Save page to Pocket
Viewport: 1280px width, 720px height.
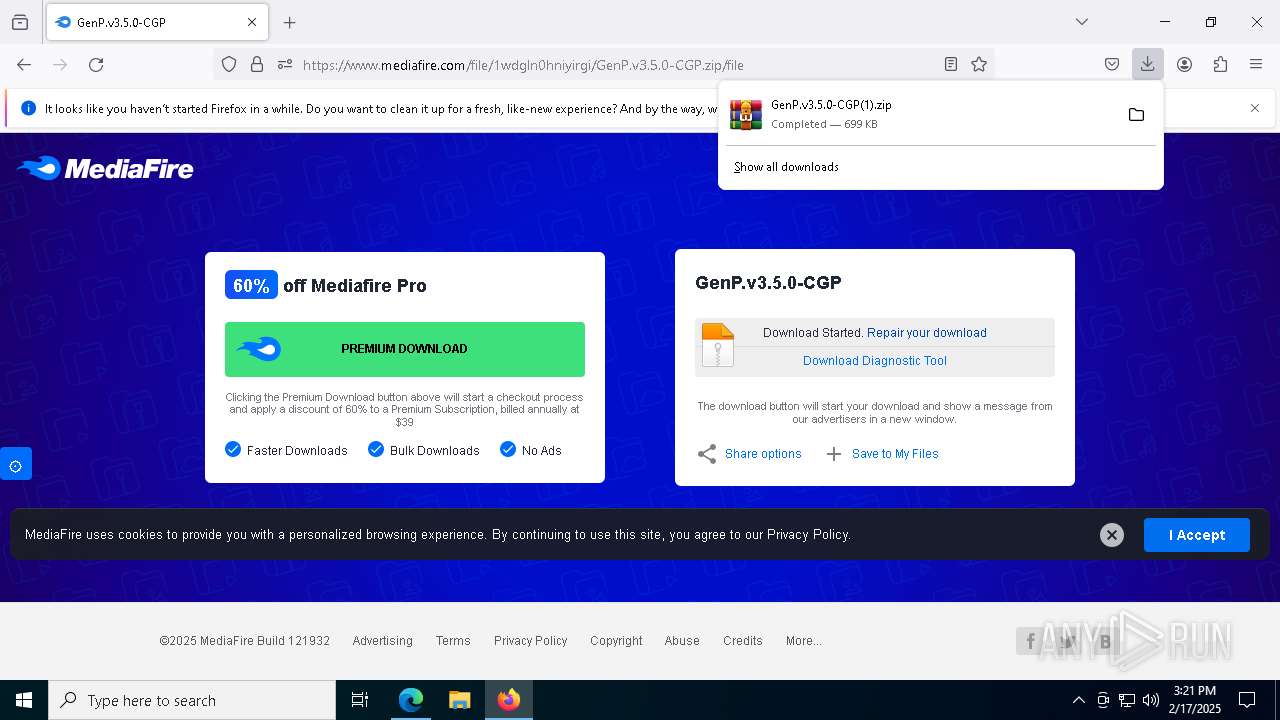(x=1112, y=64)
